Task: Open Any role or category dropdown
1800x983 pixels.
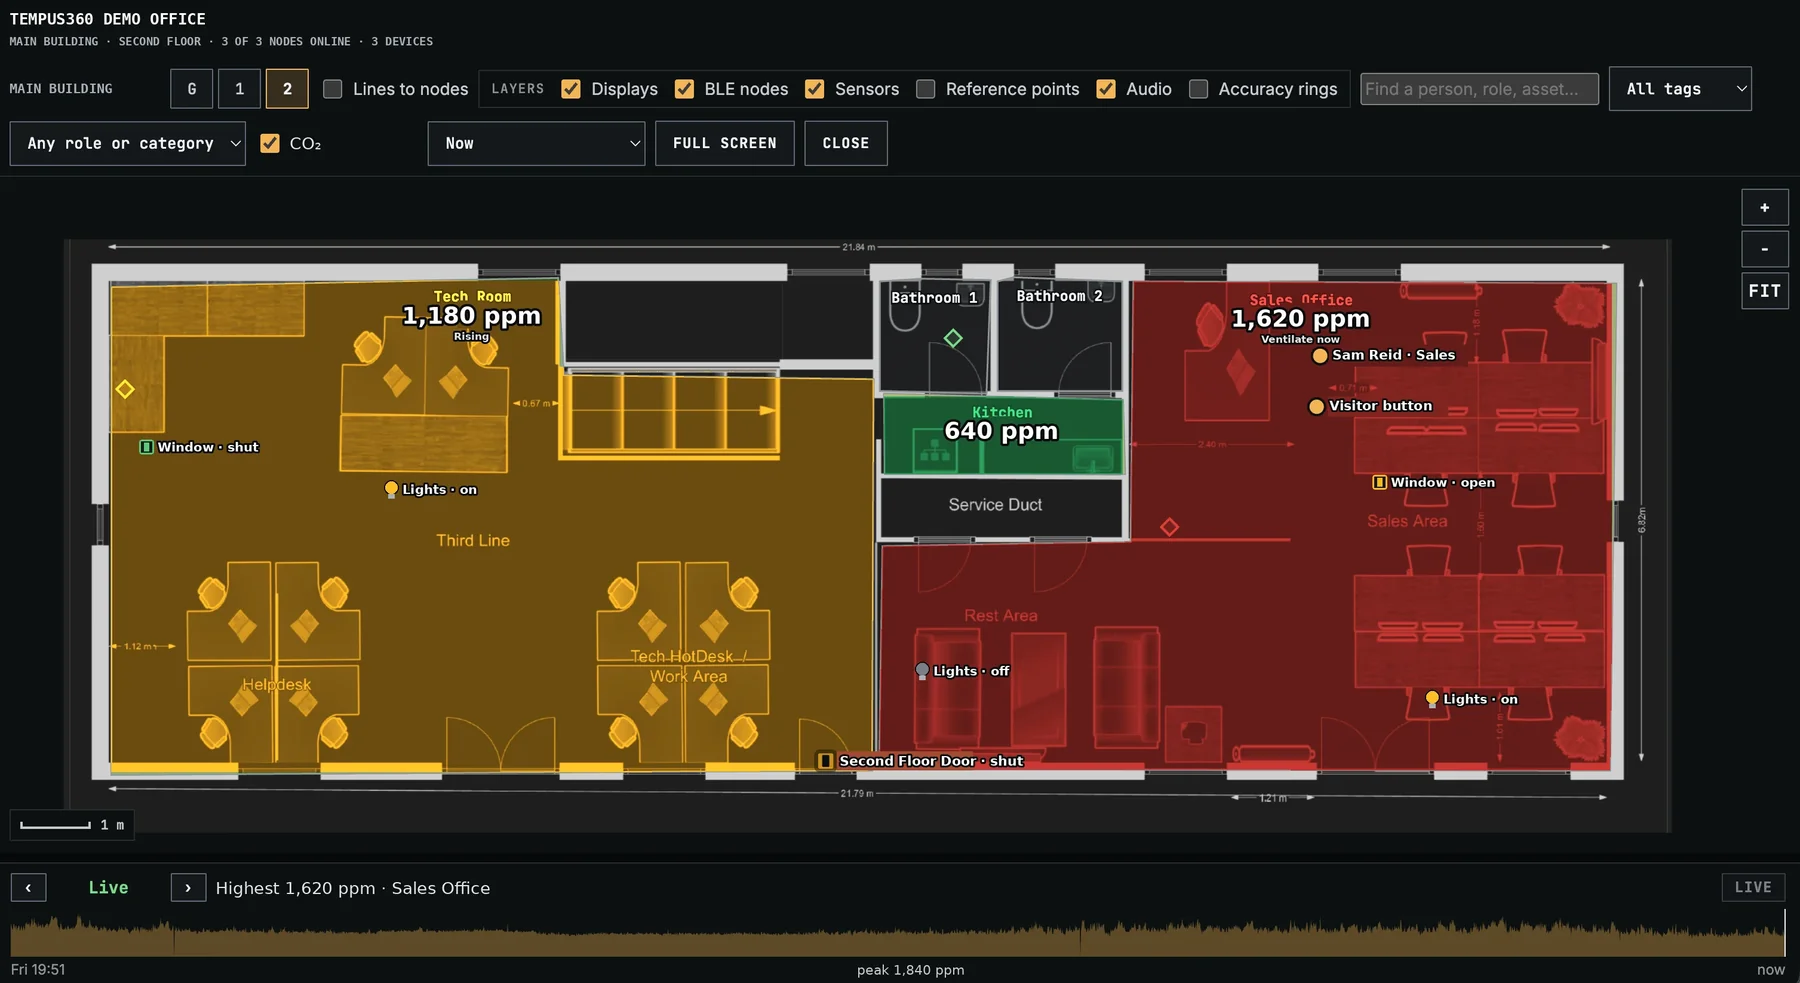Action: (128, 143)
